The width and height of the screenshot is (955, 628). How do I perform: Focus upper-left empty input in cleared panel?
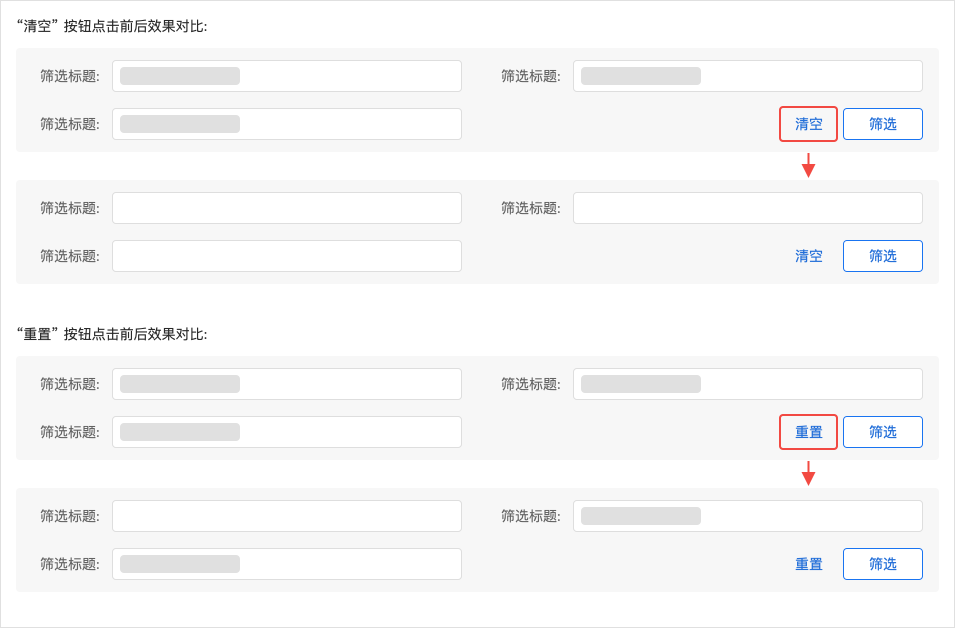286,208
